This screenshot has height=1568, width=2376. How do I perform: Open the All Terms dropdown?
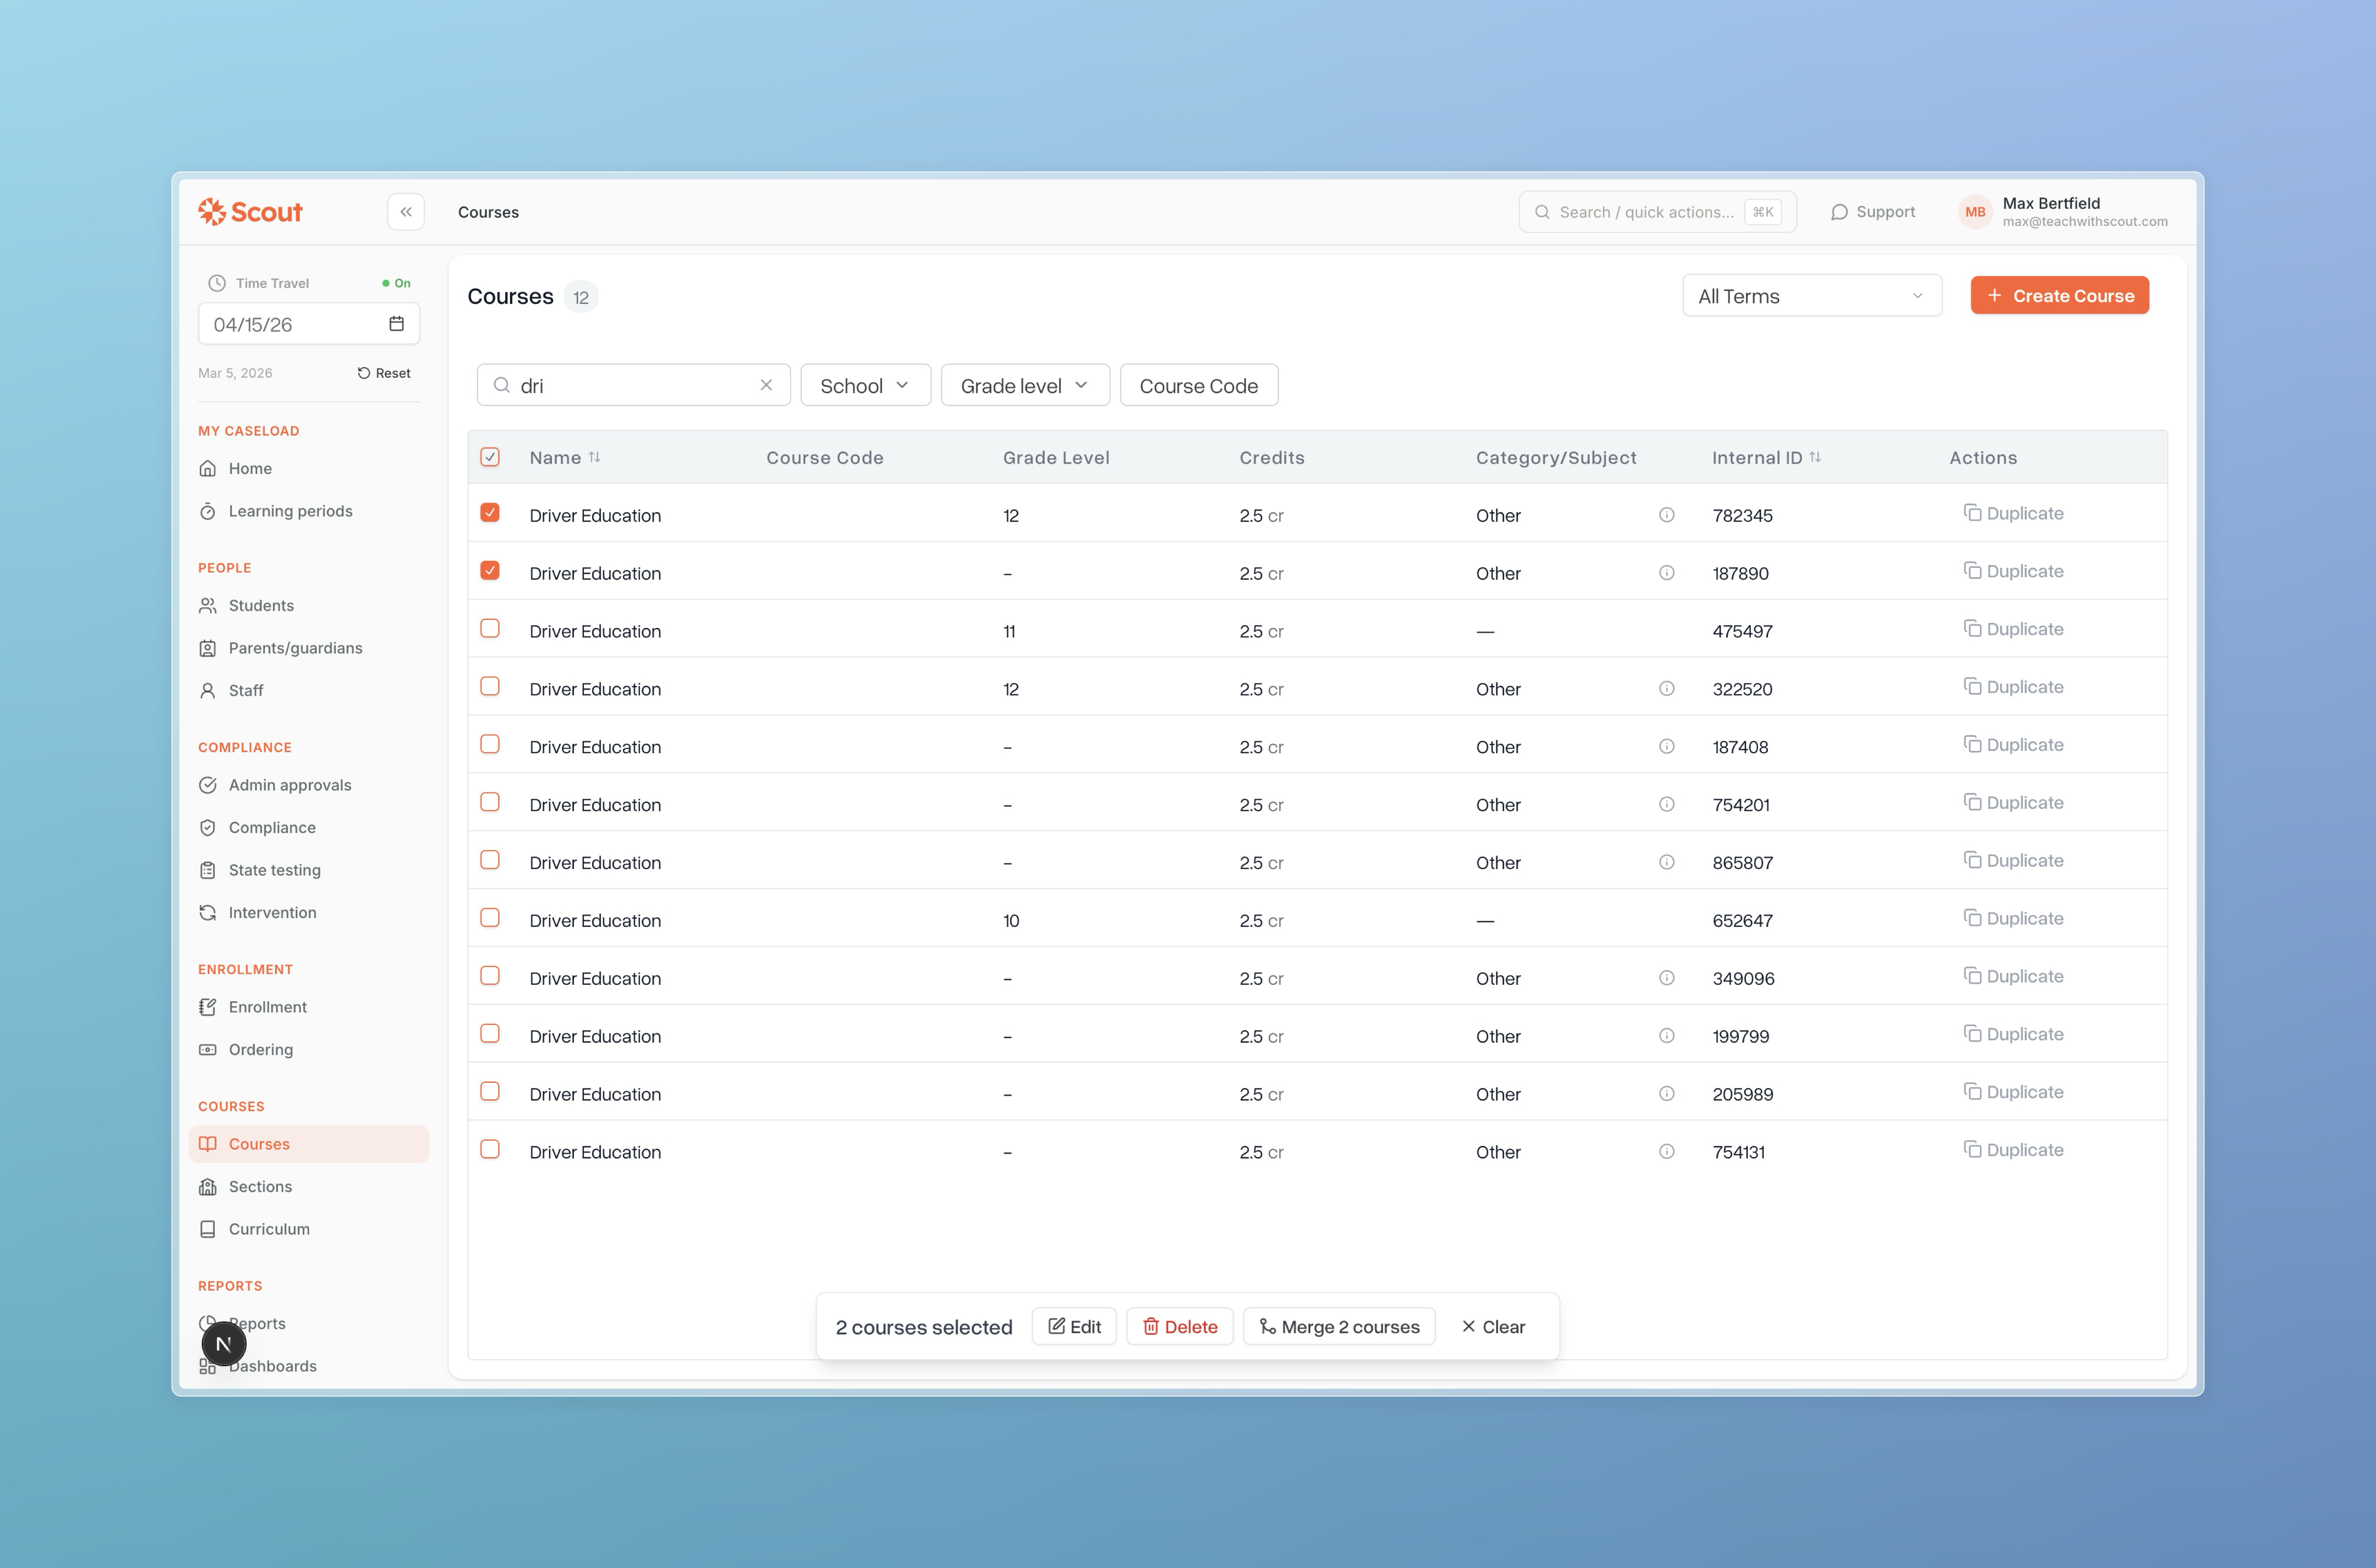click(x=1811, y=296)
